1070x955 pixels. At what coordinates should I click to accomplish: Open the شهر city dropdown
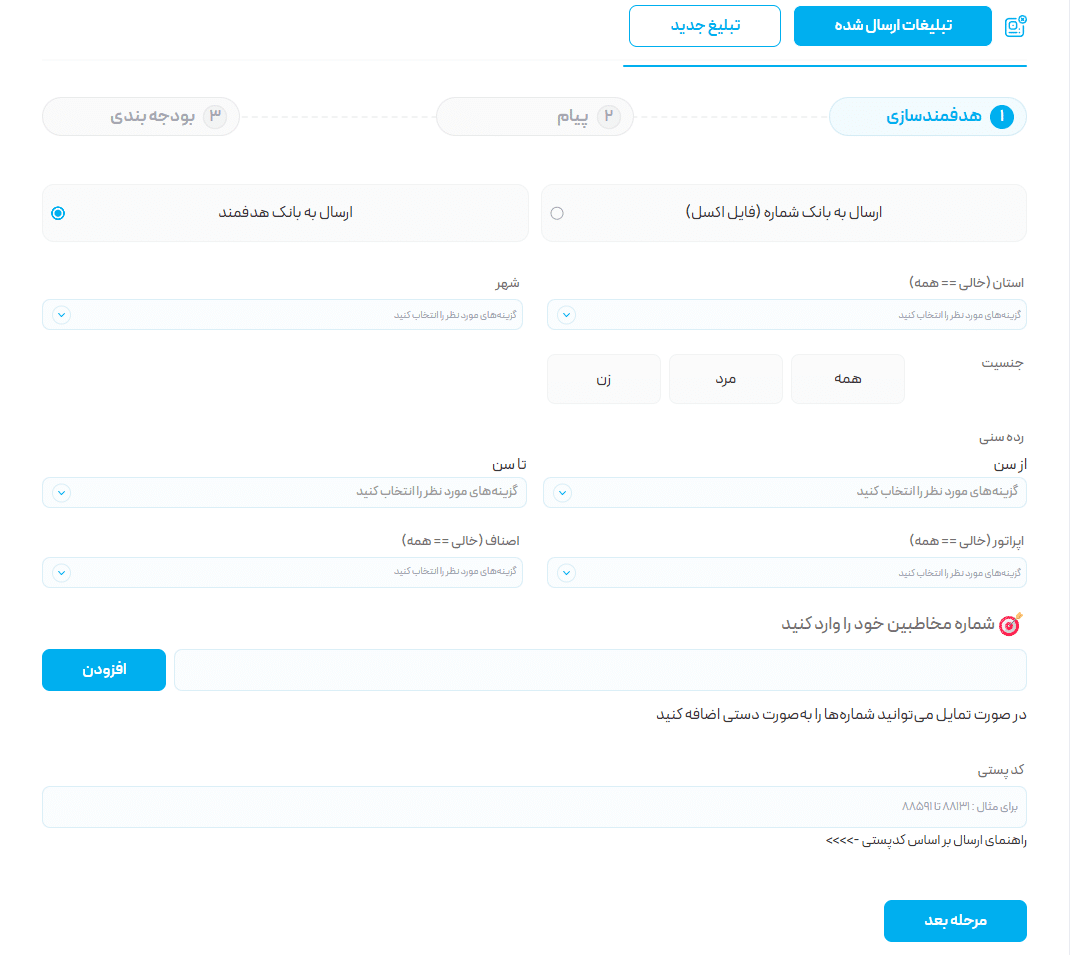coord(282,315)
